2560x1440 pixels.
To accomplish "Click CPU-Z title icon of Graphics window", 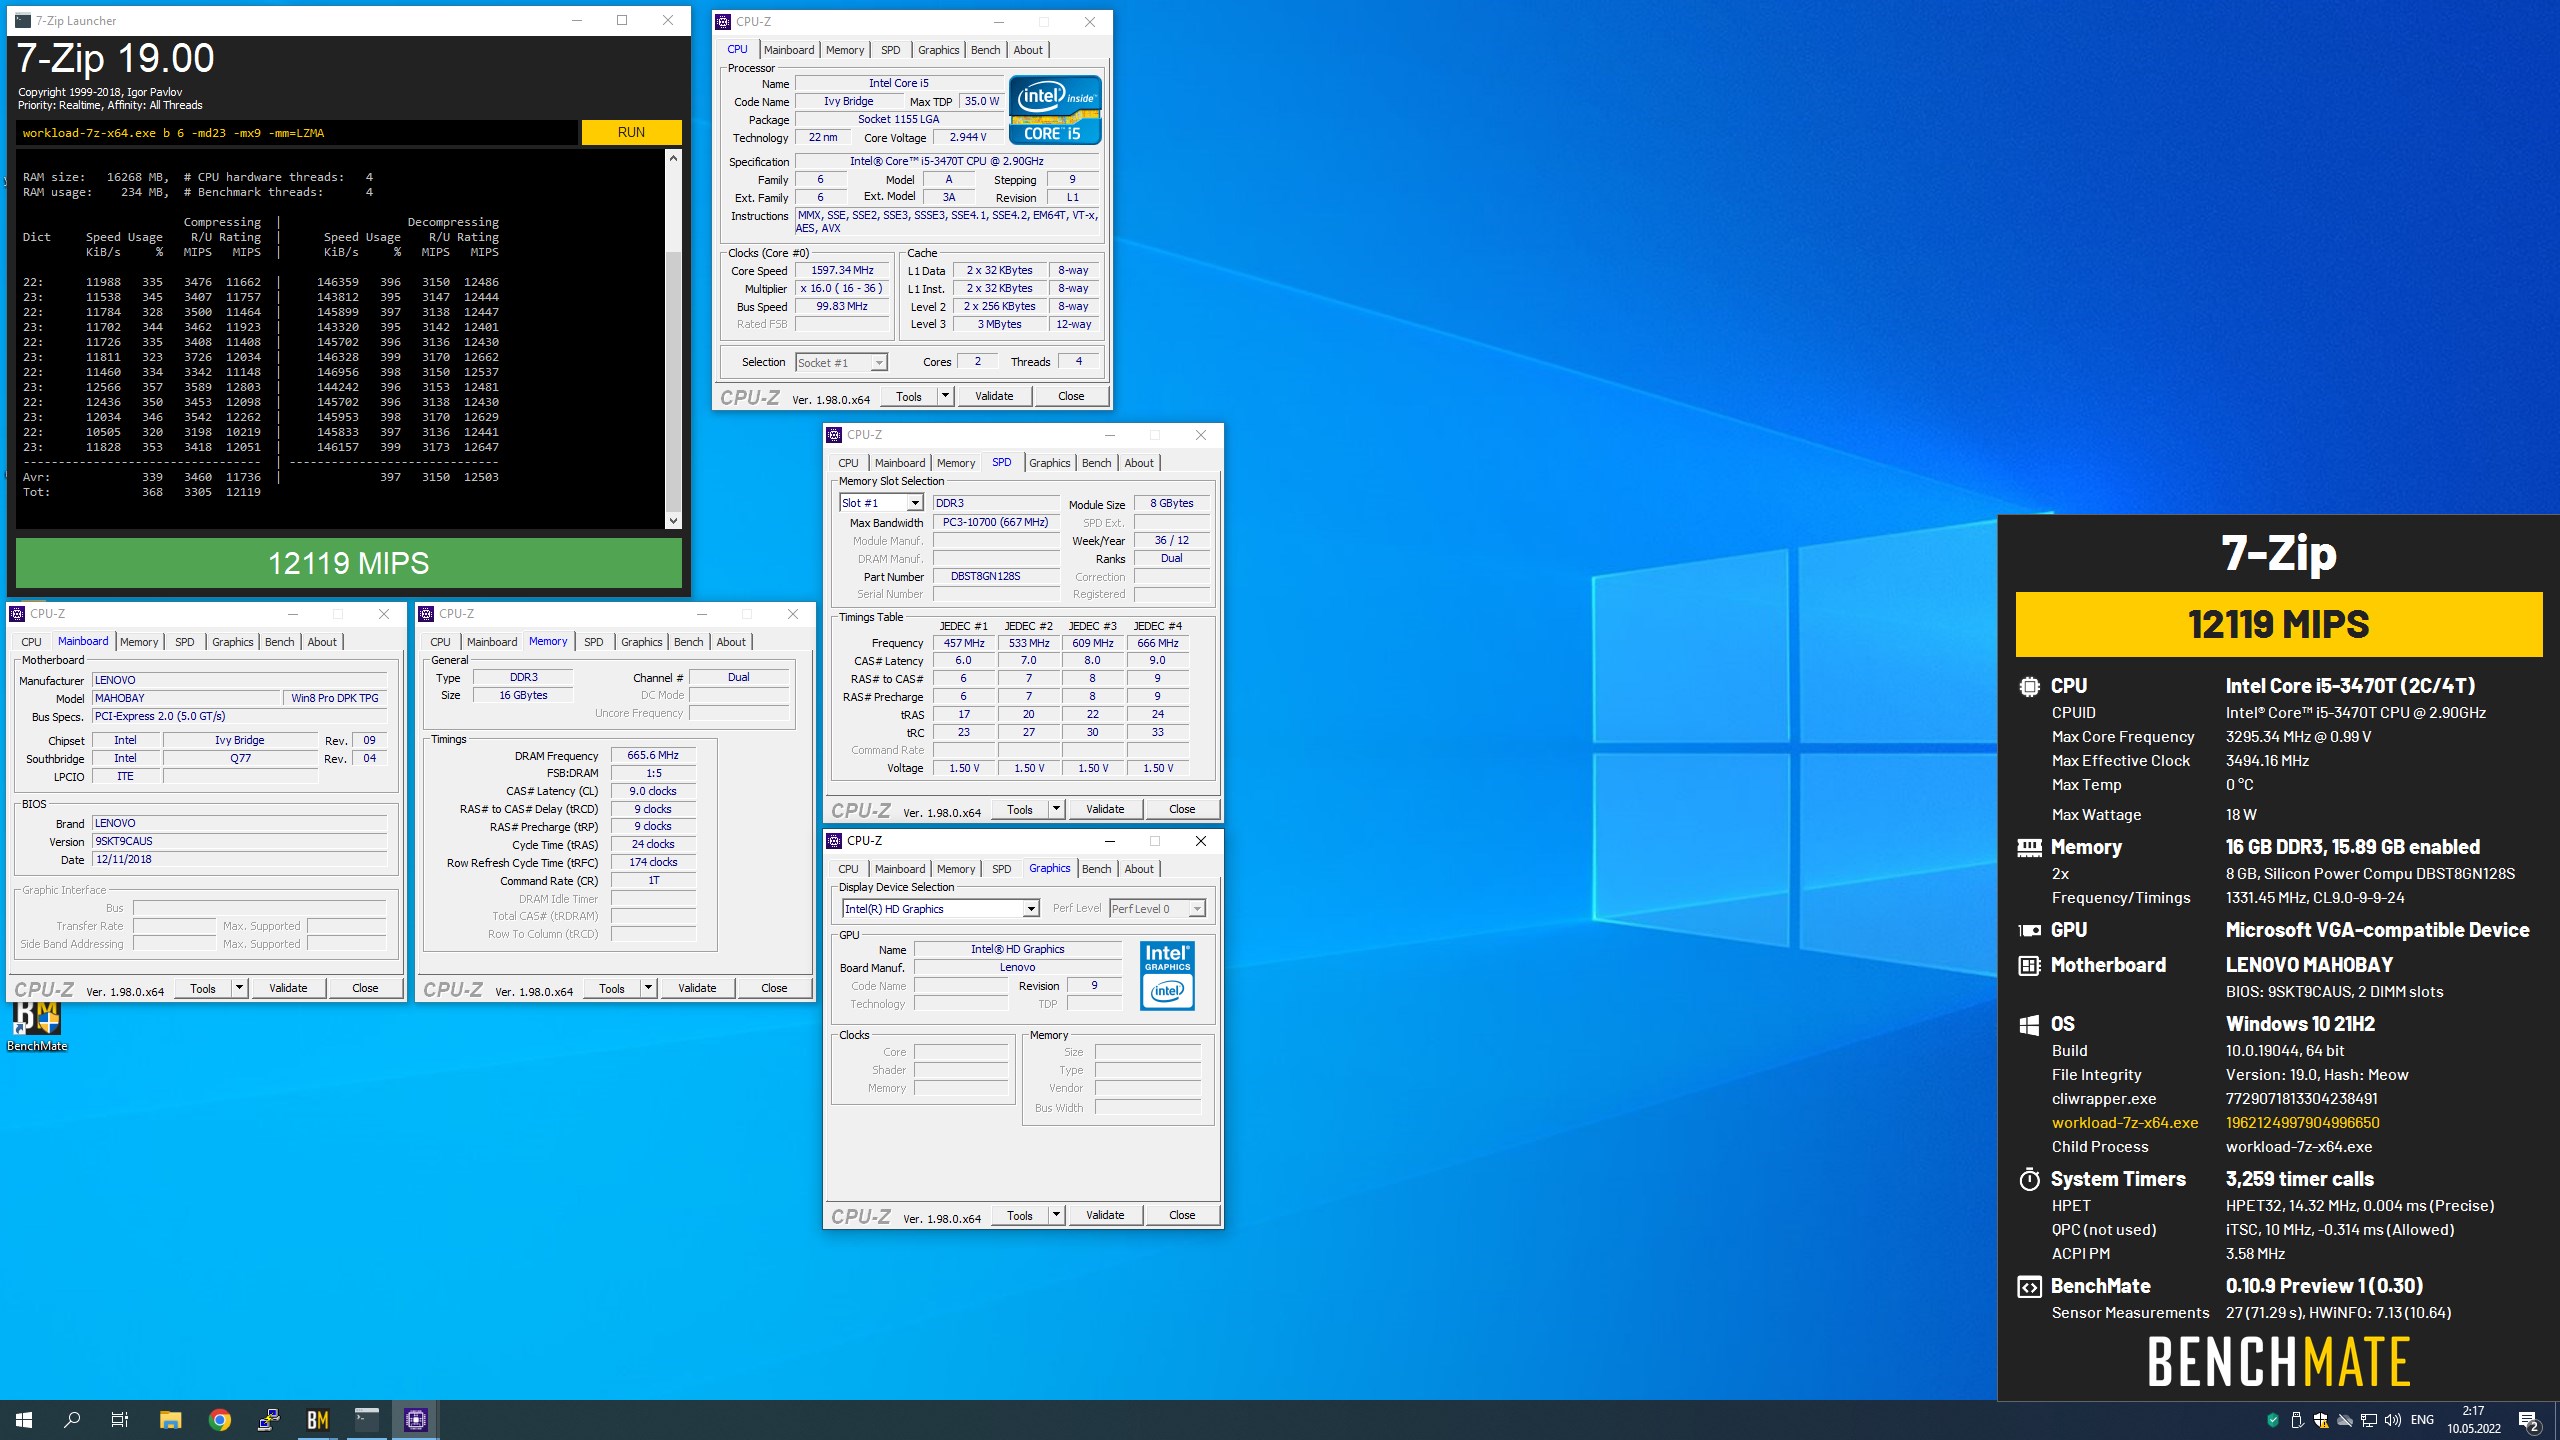I will click(834, 841).
